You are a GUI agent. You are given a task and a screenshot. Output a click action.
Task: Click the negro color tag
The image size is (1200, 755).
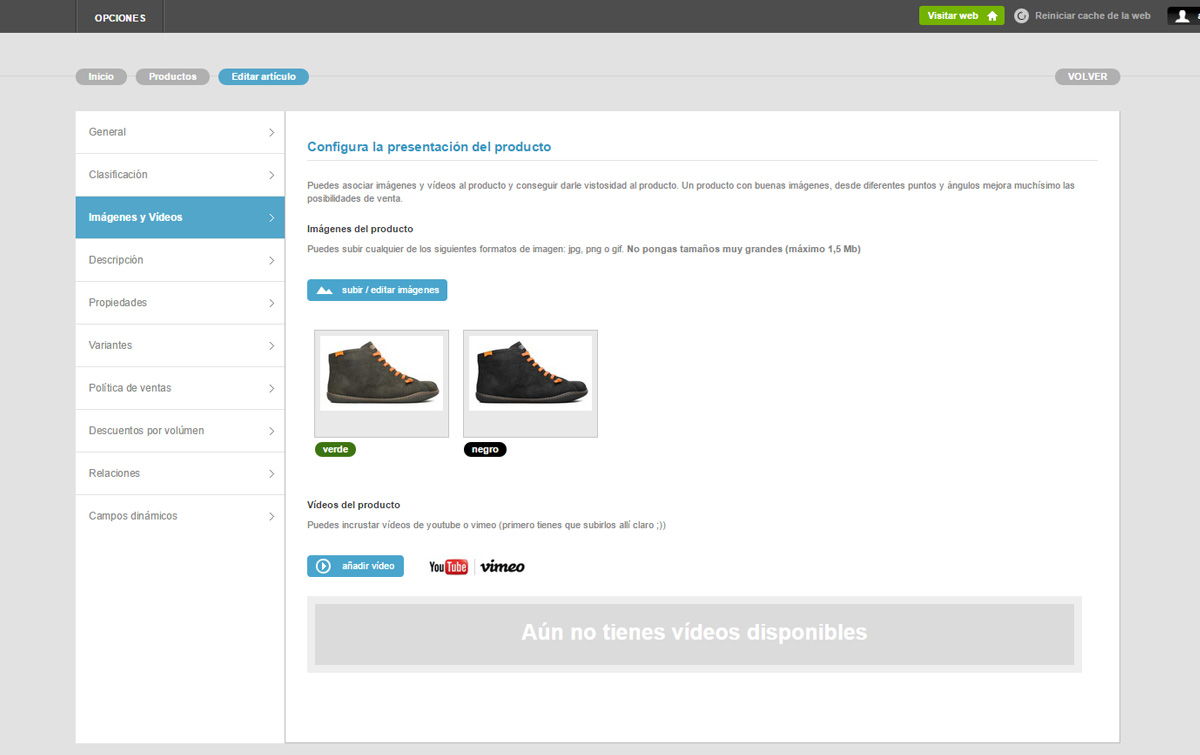coord(485,450)
